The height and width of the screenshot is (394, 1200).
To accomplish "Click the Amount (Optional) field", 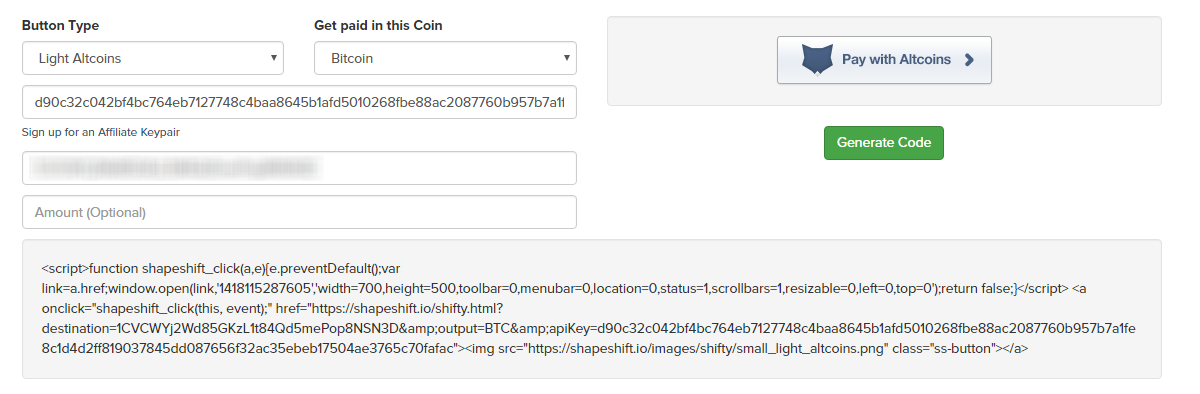I will point(299,212).
